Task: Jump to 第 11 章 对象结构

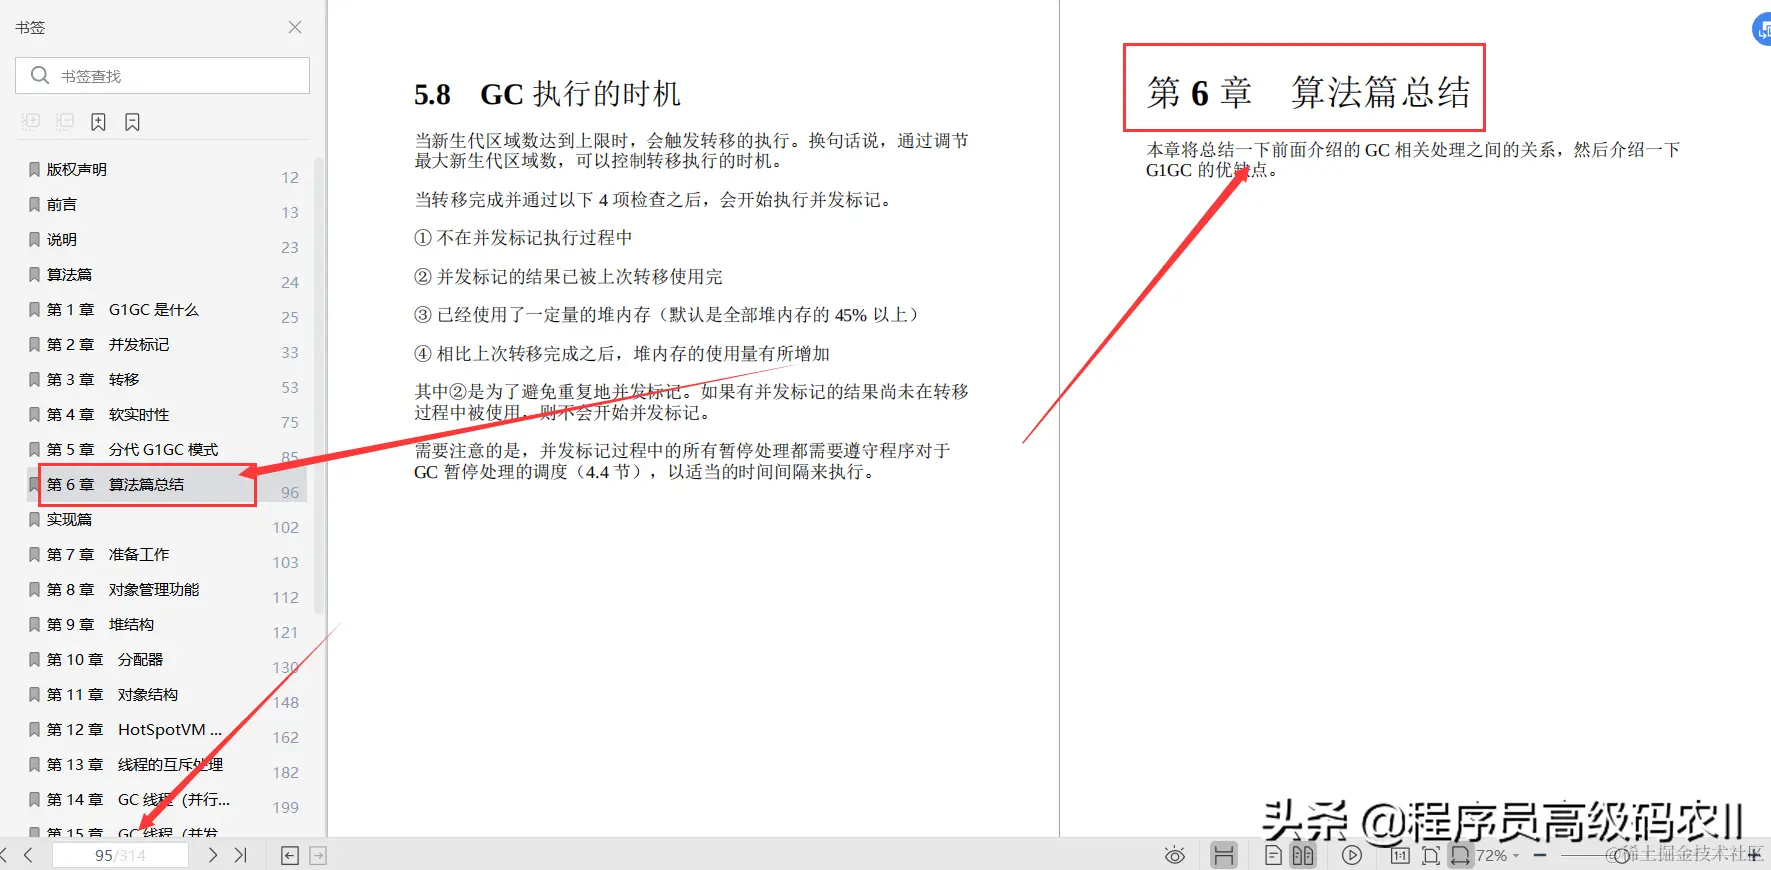Action: pos(112,694)
